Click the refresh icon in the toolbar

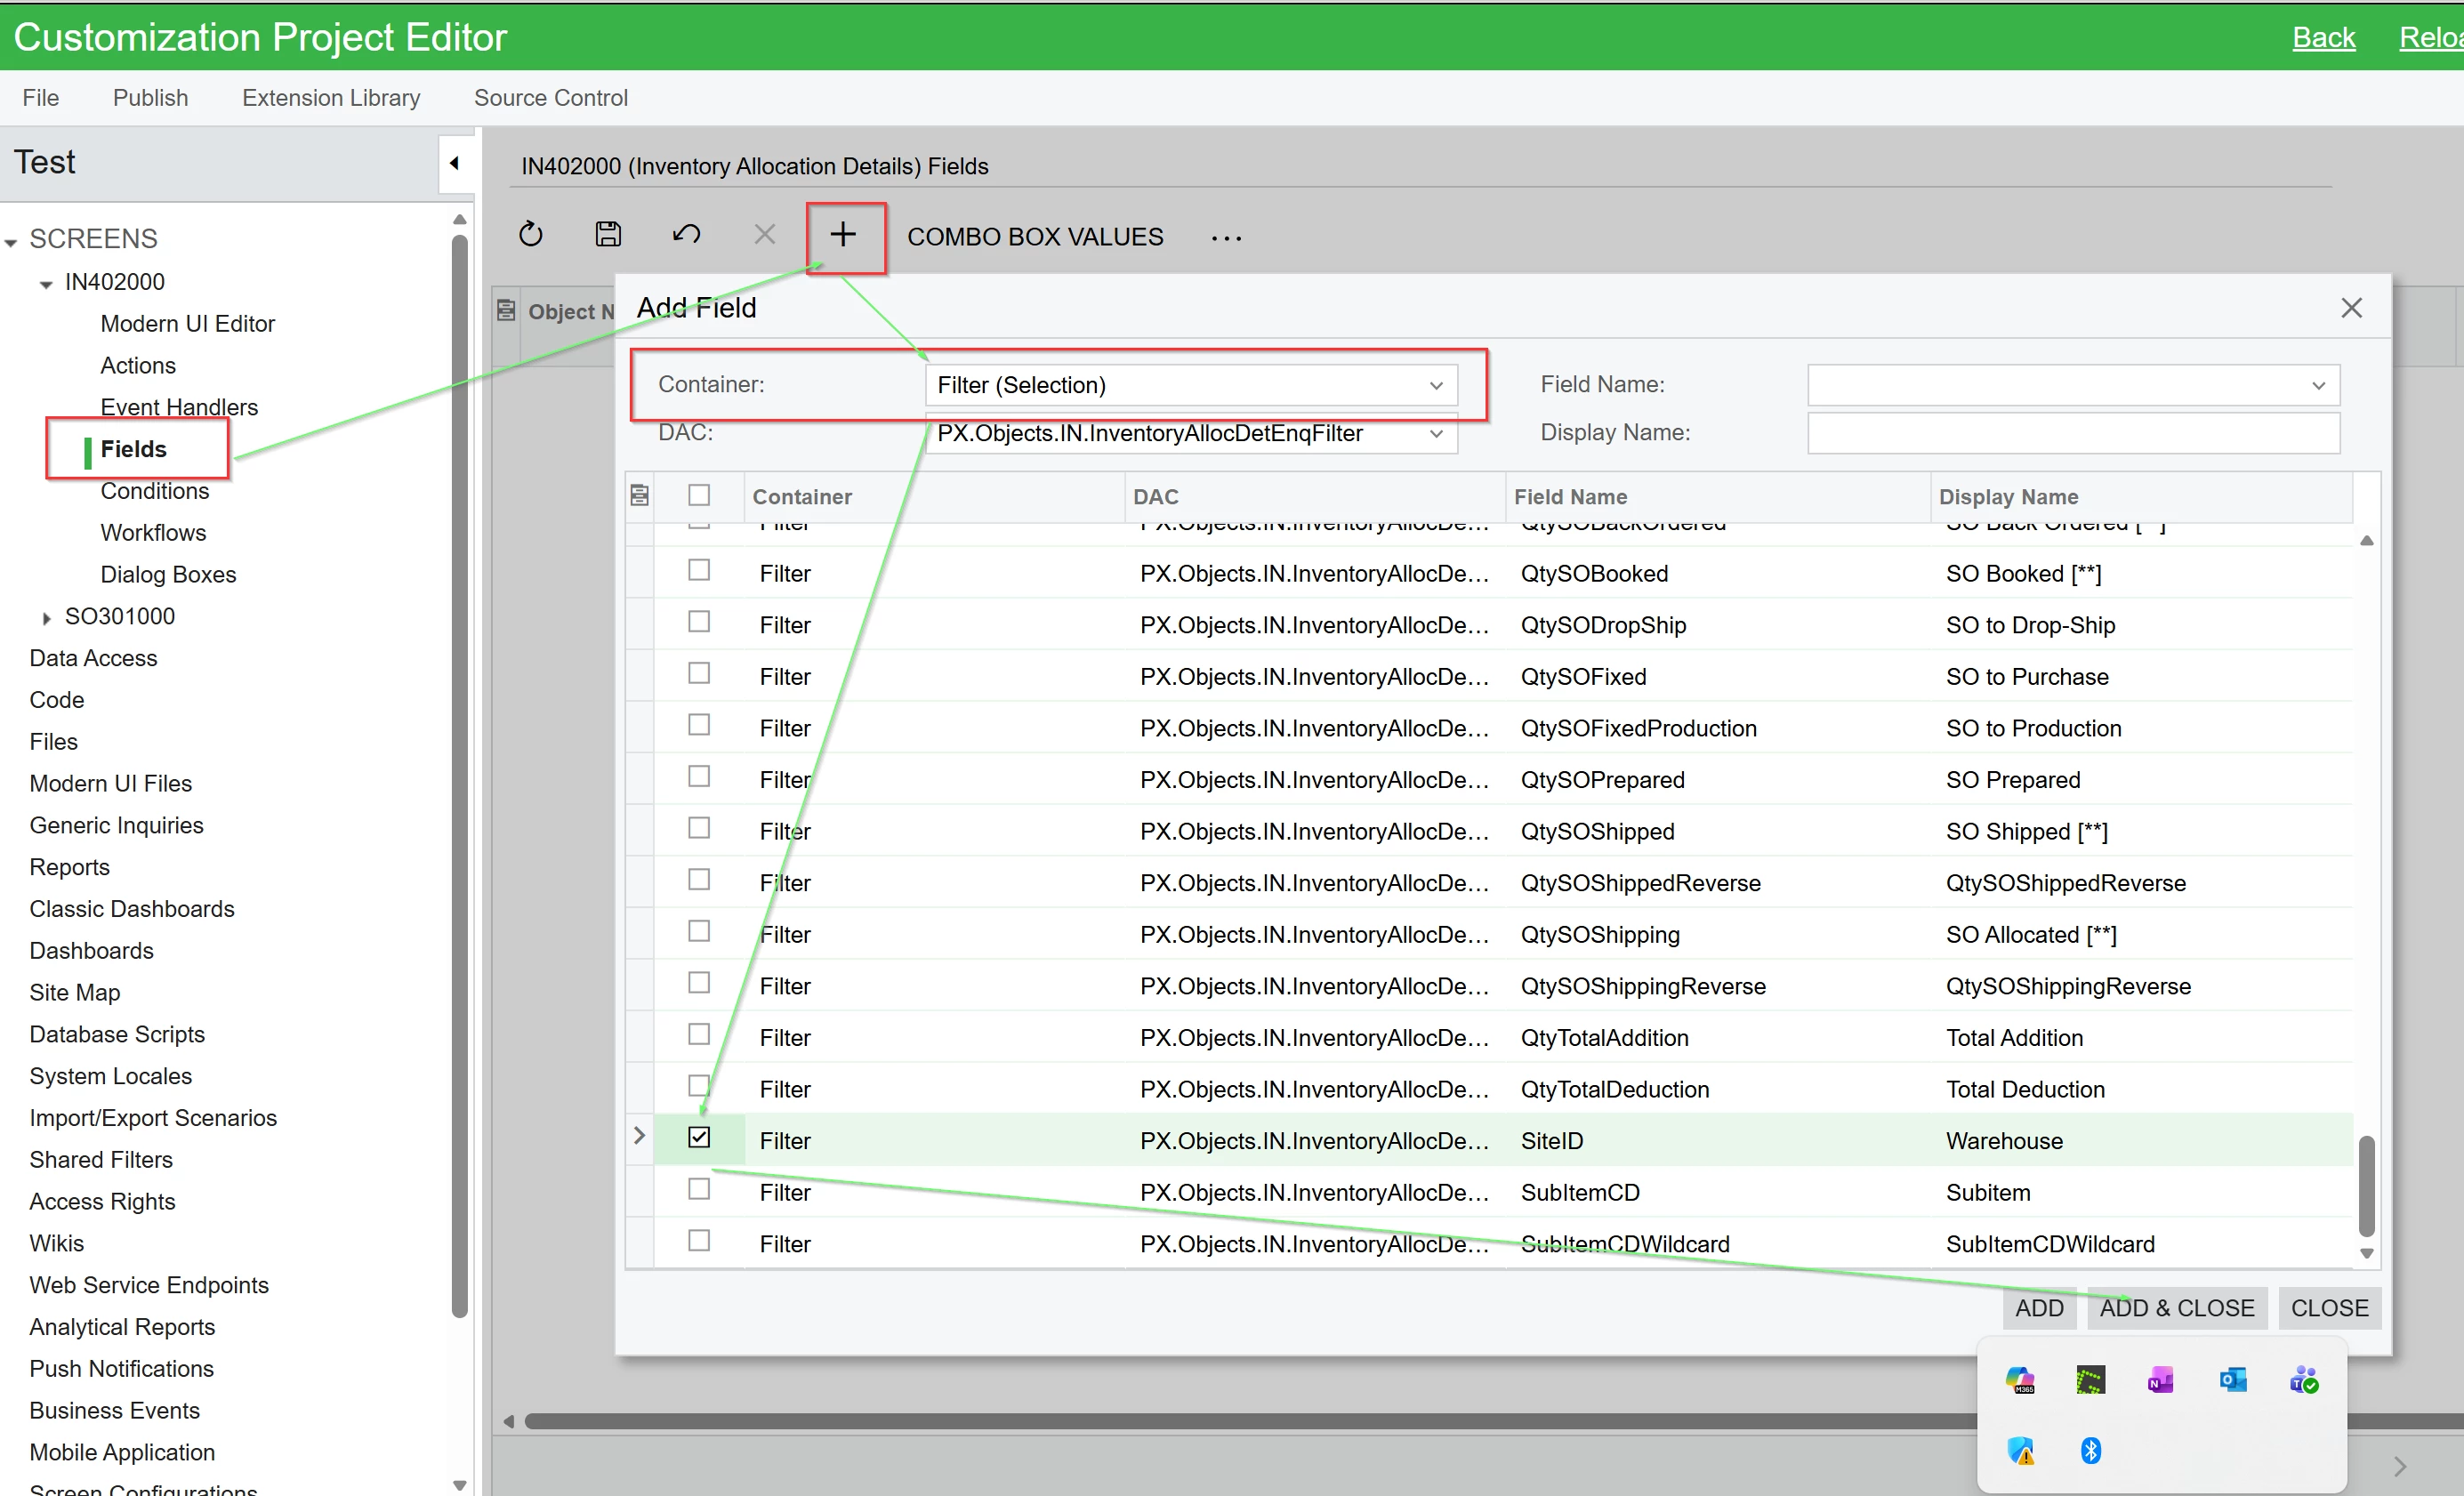coord(531,235)
